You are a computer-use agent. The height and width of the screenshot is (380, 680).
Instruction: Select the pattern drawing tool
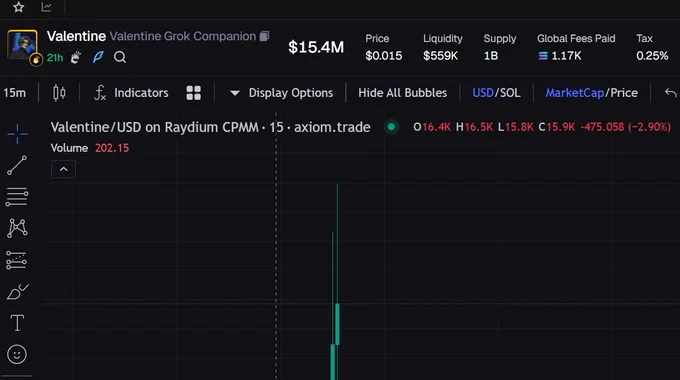point(17,228)
